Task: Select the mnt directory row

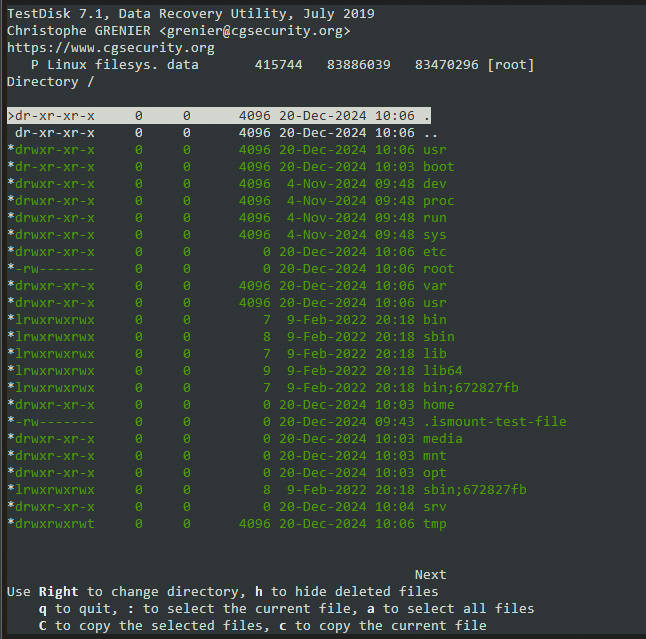Action: 227,456
